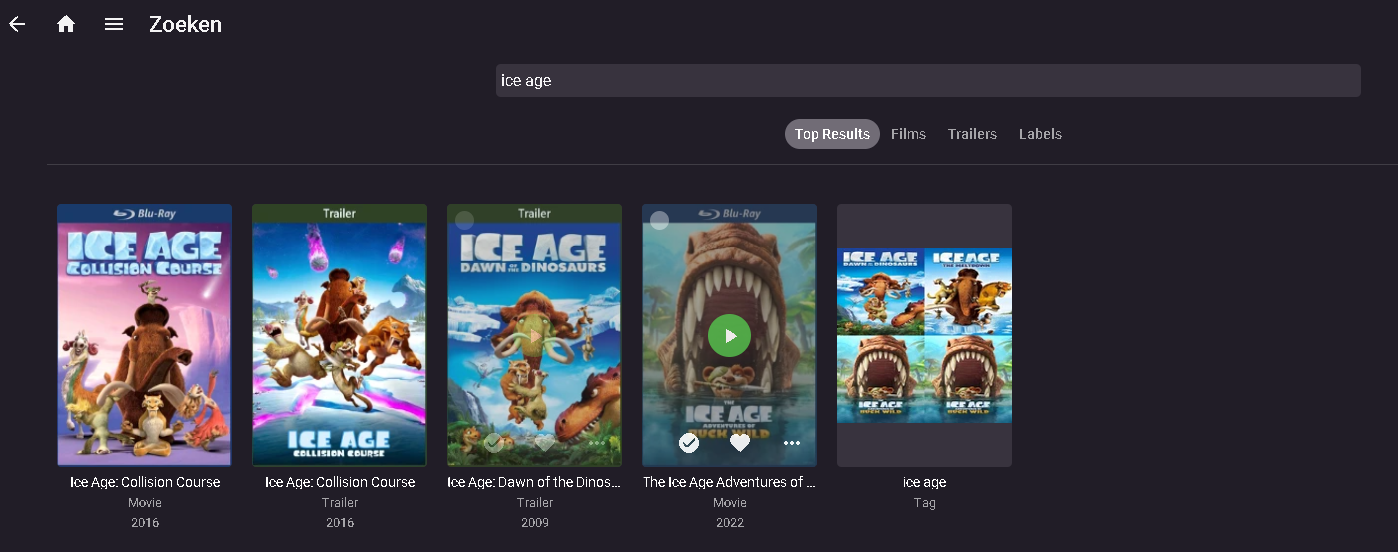Switch to the Trailers tab
1398x552 pixels.
click(x=972, y=134)
